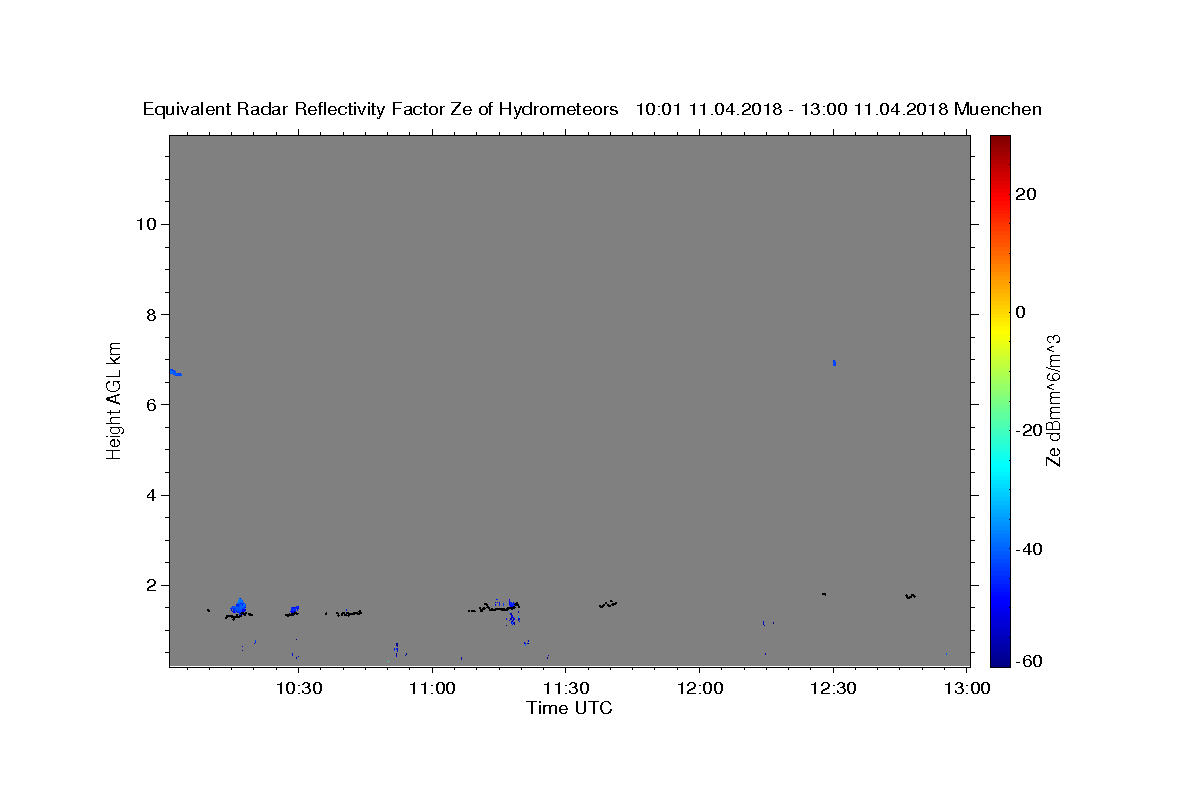
Task: Select the 'Height AGL km' axis label
Action: click(x=115, y=399)
